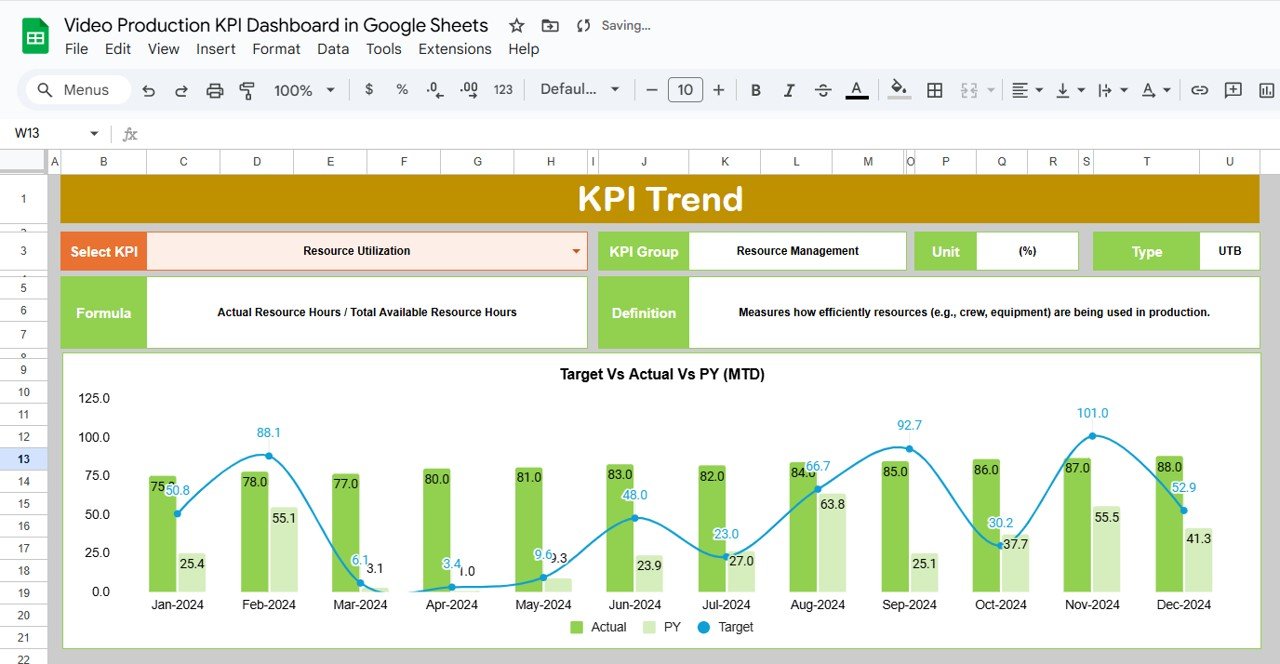1280x664 pixels.
Task: Open vertical align dropdown
Action: pos(1070,90)
